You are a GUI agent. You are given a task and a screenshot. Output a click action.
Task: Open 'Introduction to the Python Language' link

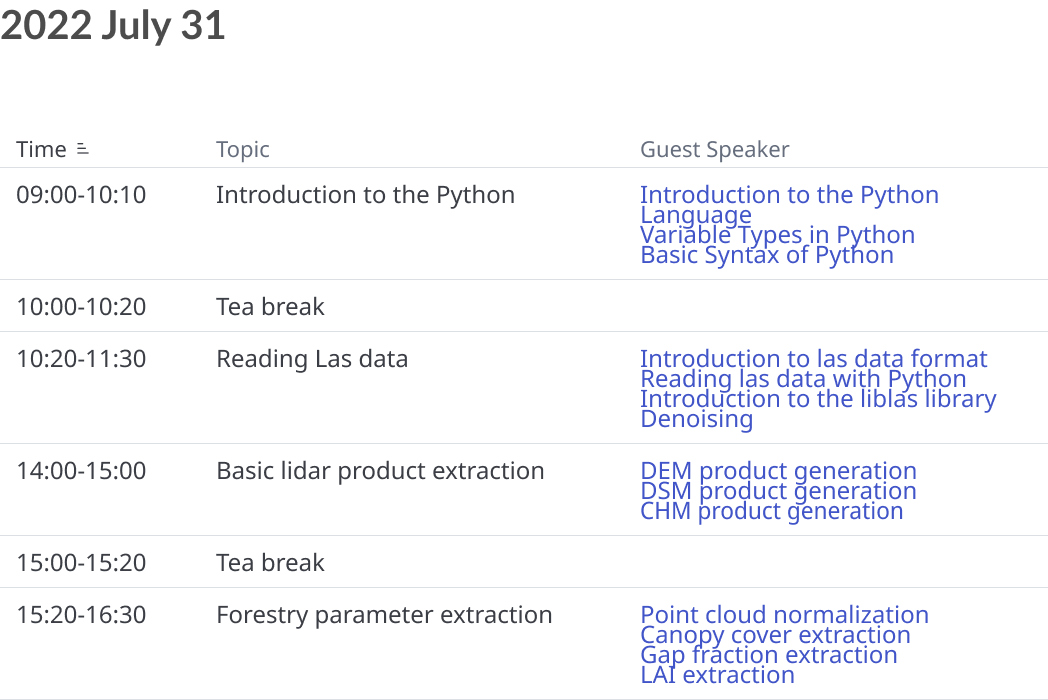click(x=789, y=205)
